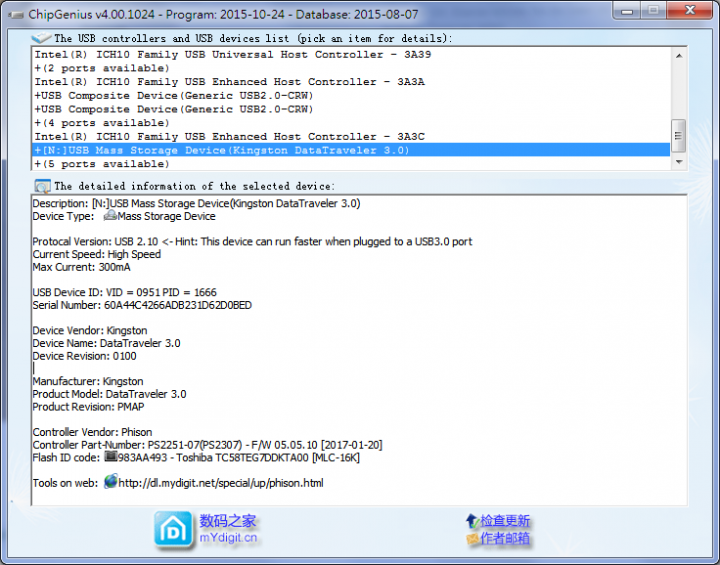Select the ICH10 Enhanced Host Controller 3A3C row
720x565 pixels.
click(x=352, y=136)
